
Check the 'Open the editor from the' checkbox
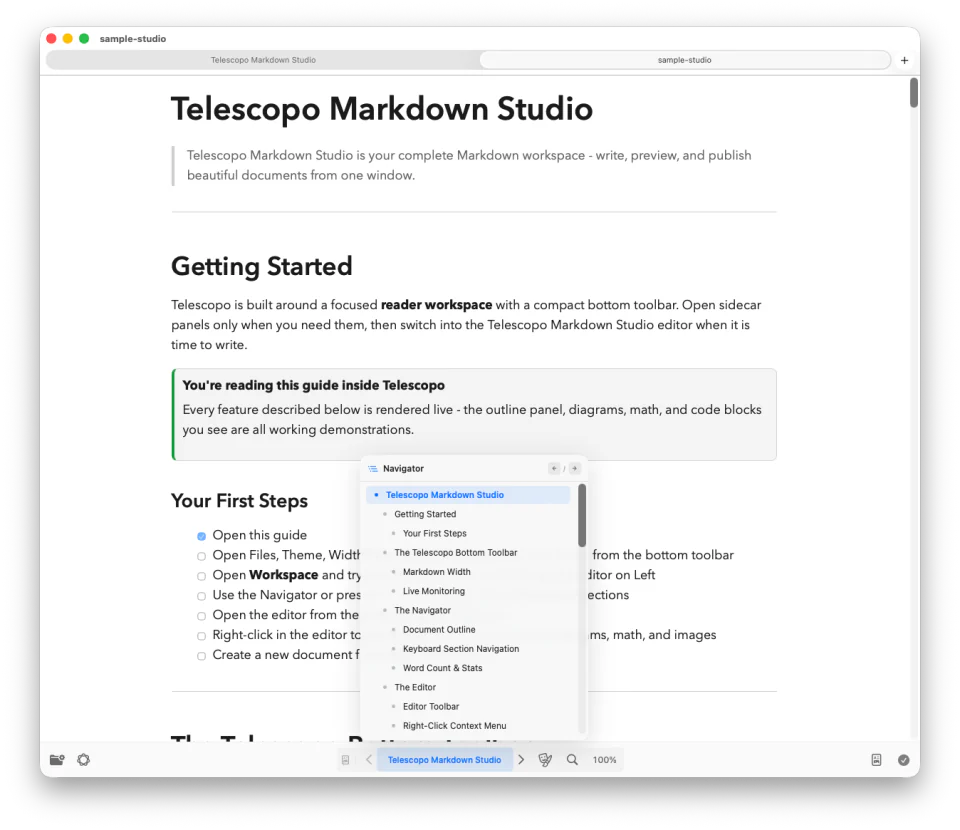pos(201,616)
